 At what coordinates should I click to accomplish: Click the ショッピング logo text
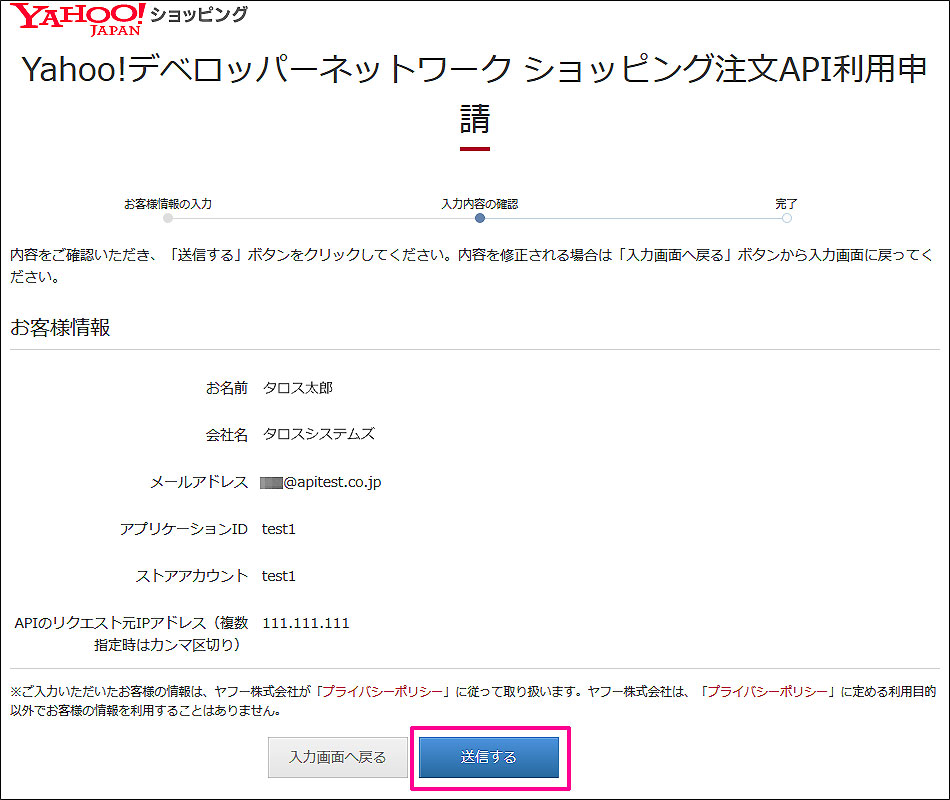click(x=199, y=15)
